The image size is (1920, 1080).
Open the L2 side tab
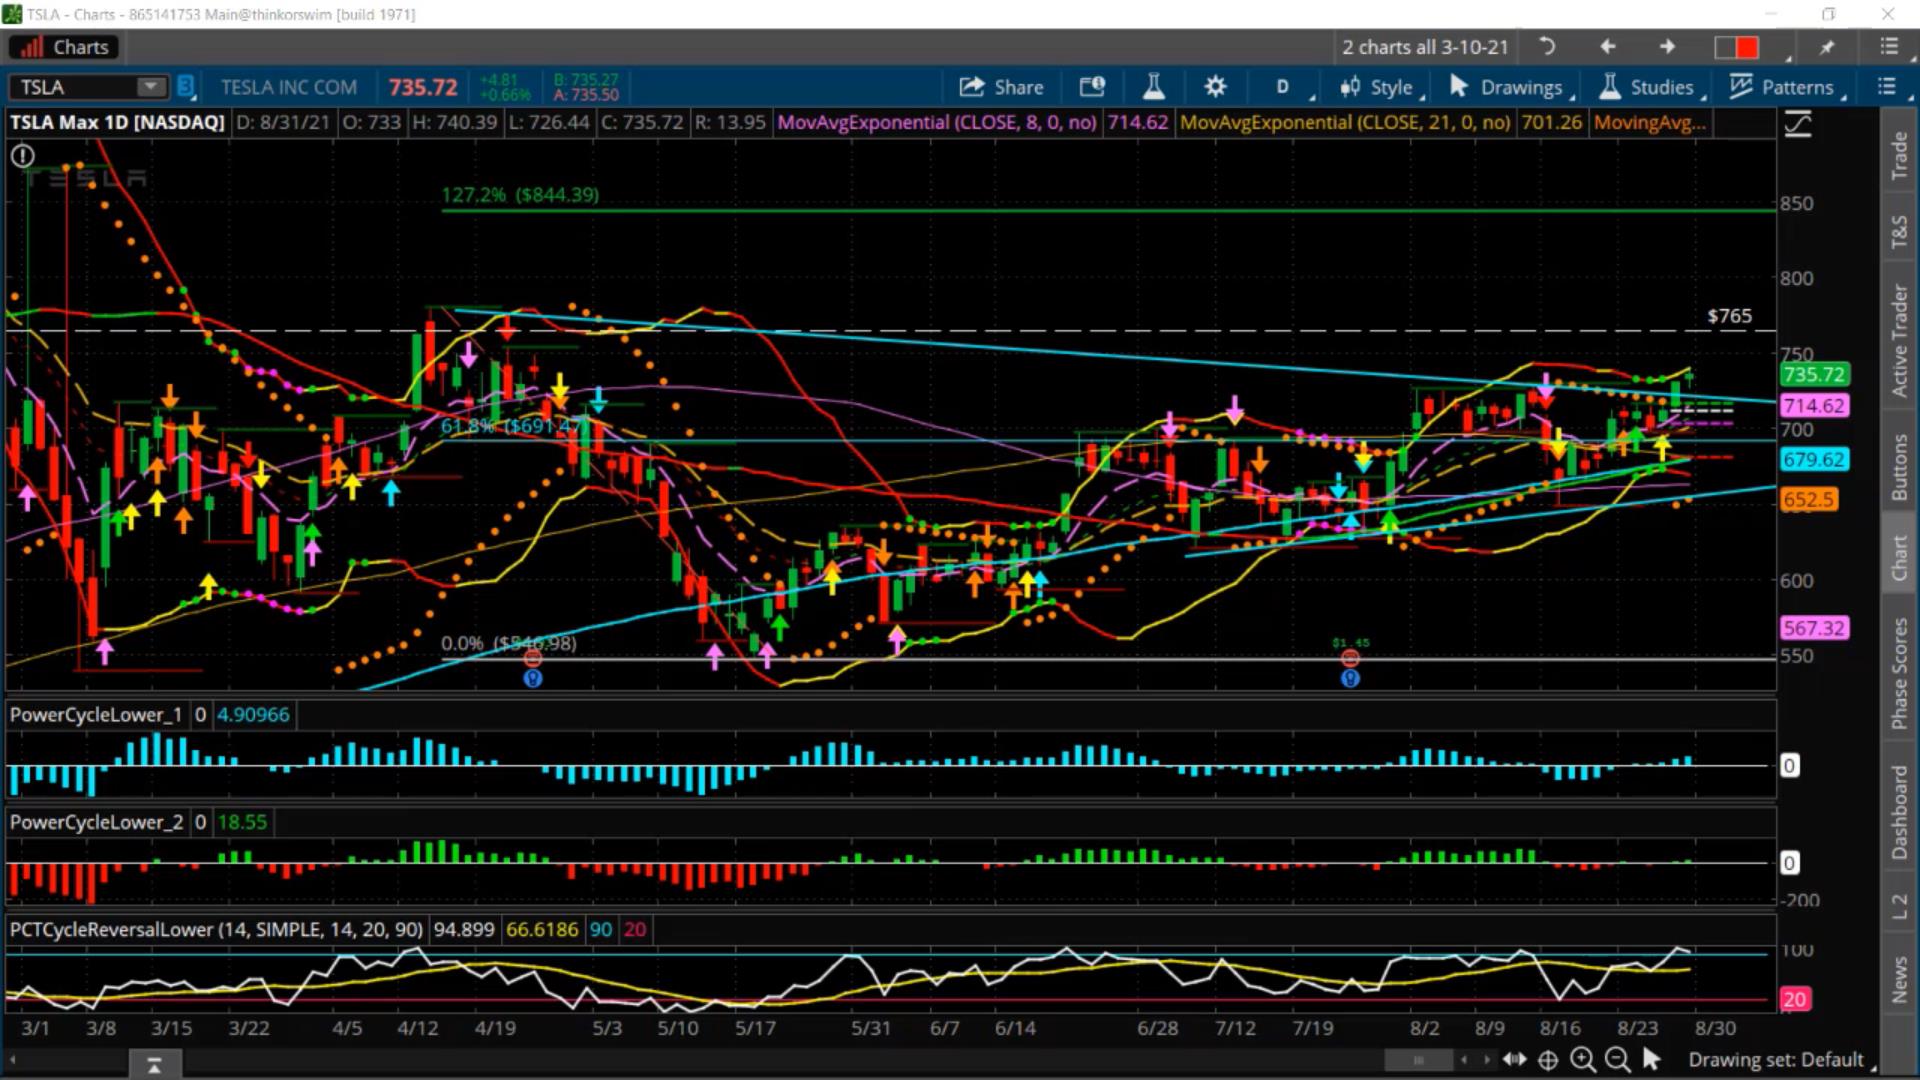(x=1899, y=907)
